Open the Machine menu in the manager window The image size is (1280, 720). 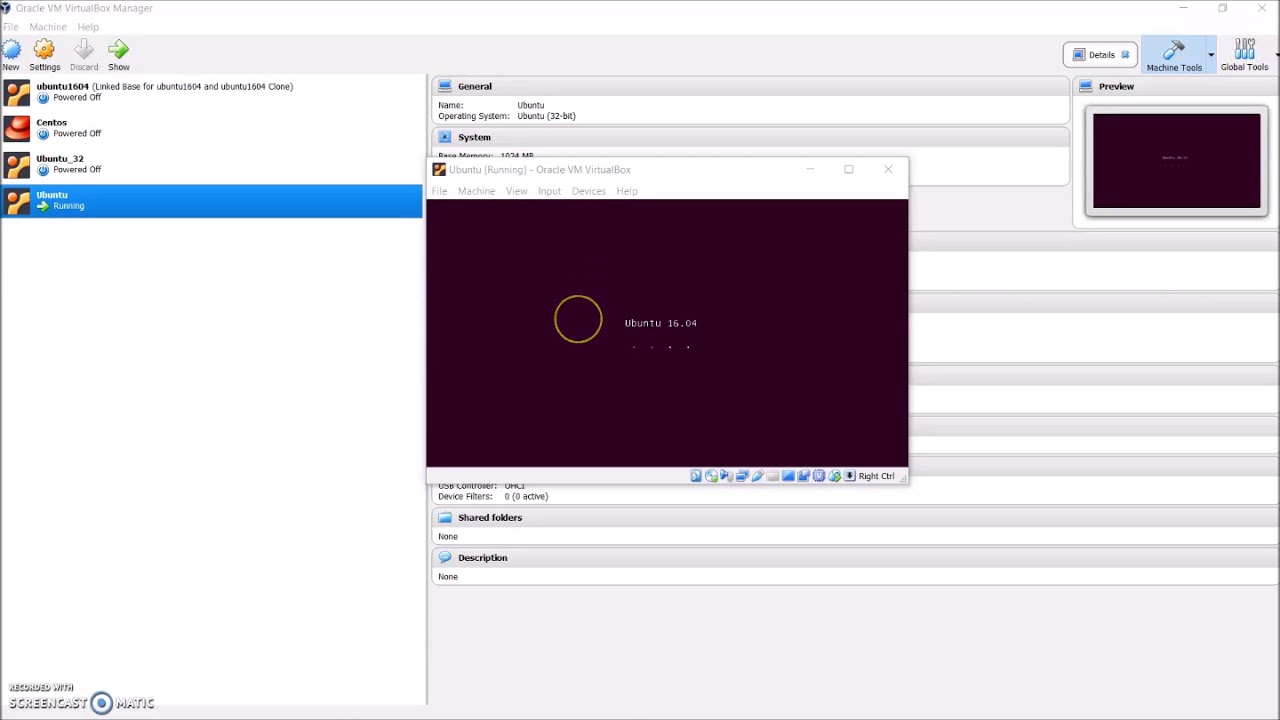[48, 27]
